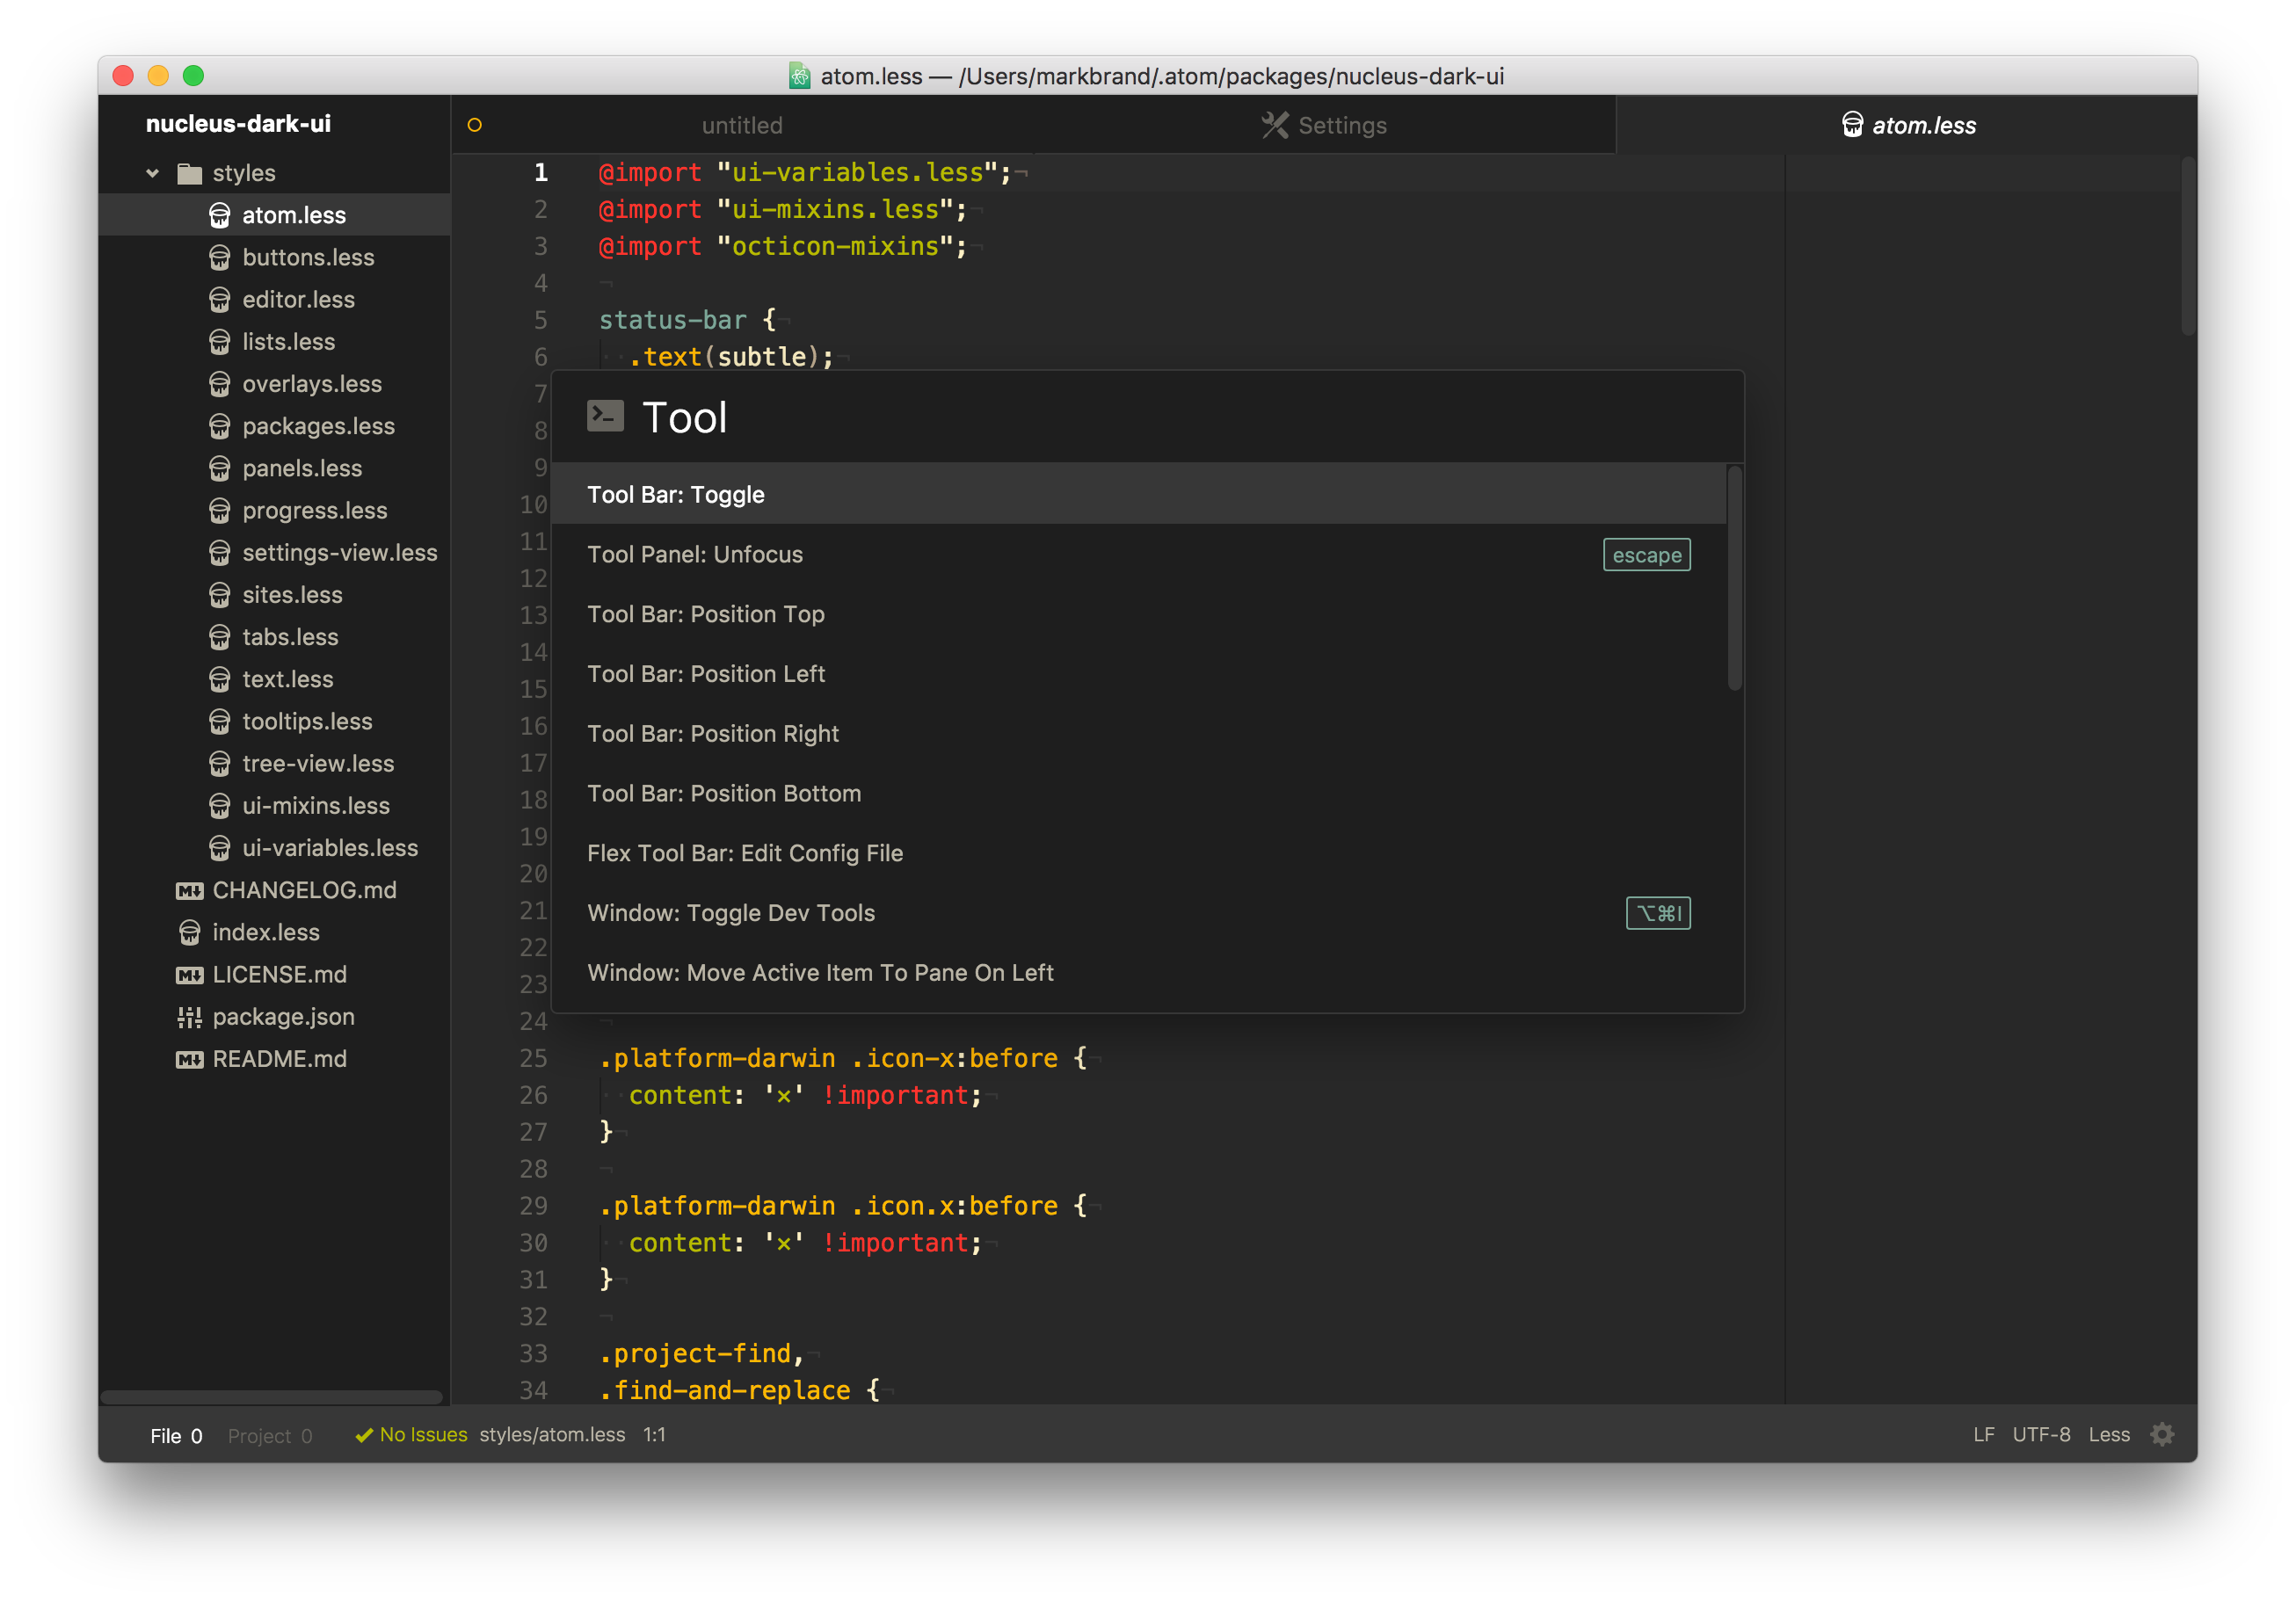Click the README.md markdown icon

click(x=189, y=1059)
